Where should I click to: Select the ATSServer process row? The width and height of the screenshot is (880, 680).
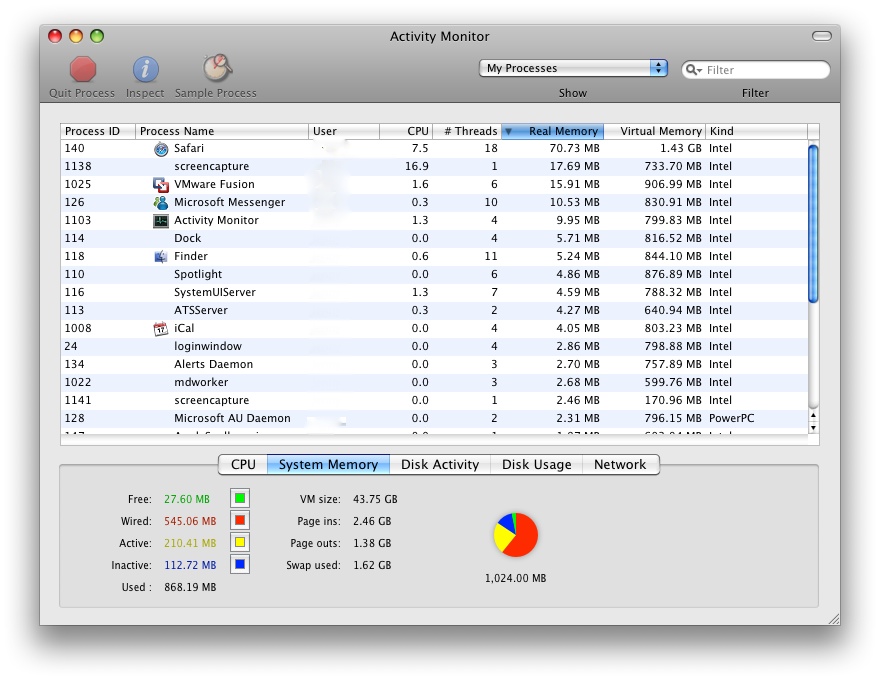434,310
